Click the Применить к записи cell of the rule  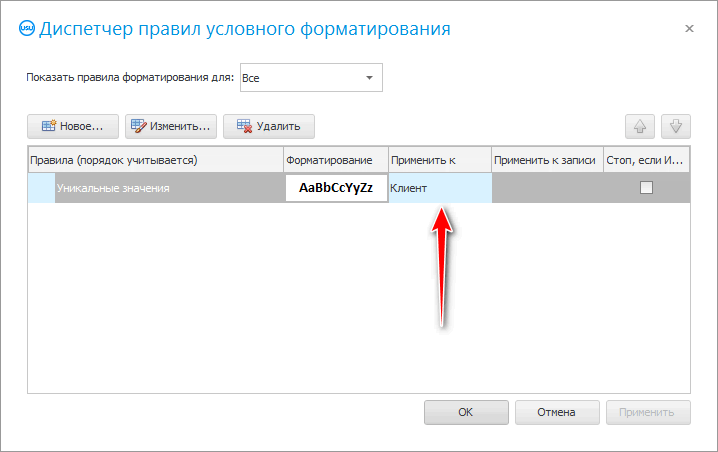548,188
